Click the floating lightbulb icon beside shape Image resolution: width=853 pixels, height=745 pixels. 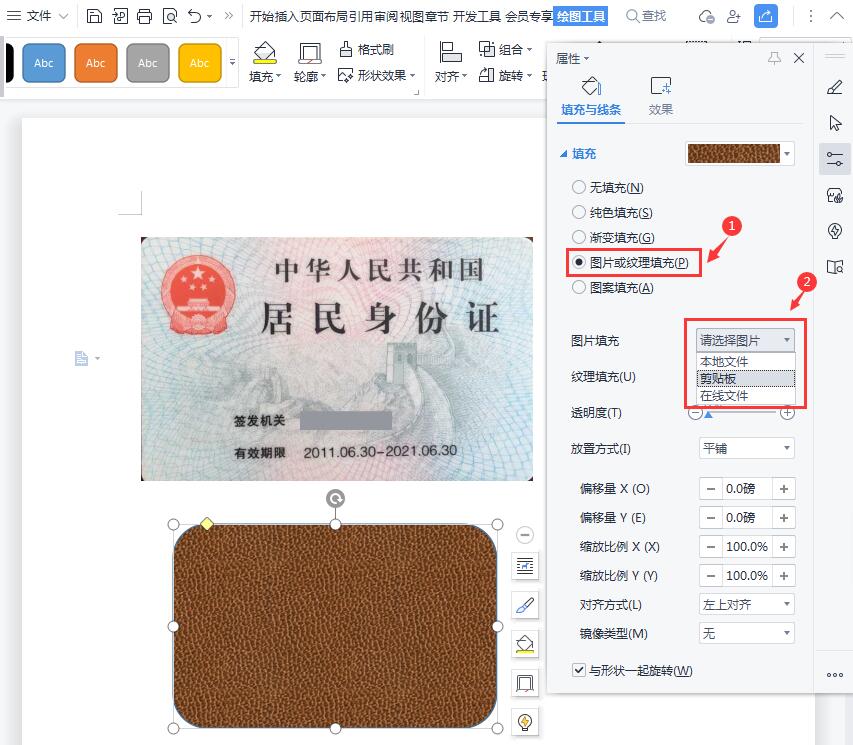click(525, 722)
